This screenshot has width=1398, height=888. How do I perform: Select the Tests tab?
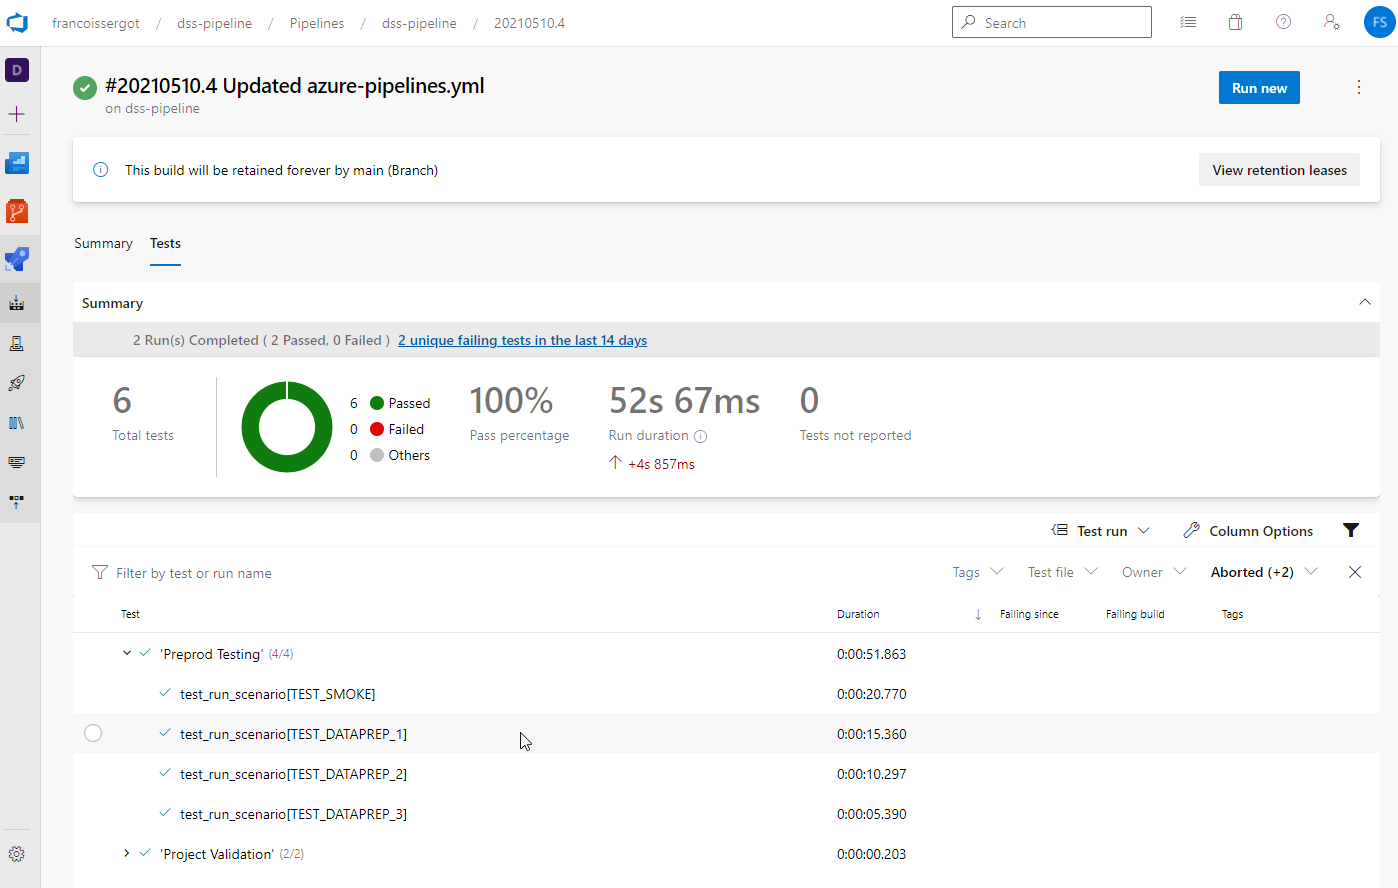pos(165,243)
